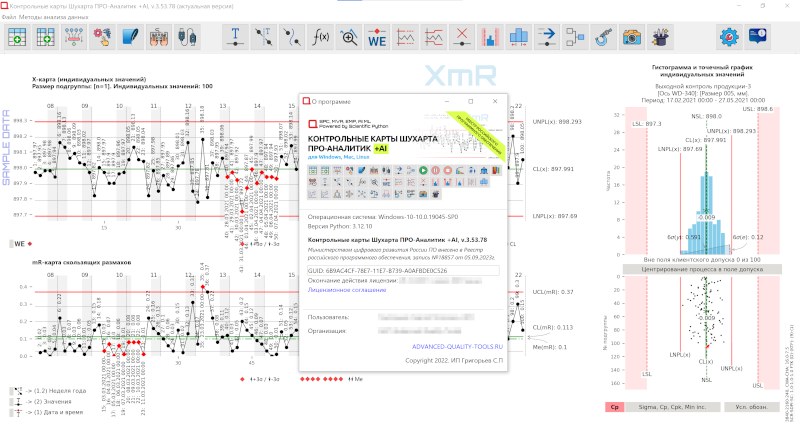Screen dimensions: 800x428
Task: Open the Лицензионное соглашение link
Action: tap(347, 290)
